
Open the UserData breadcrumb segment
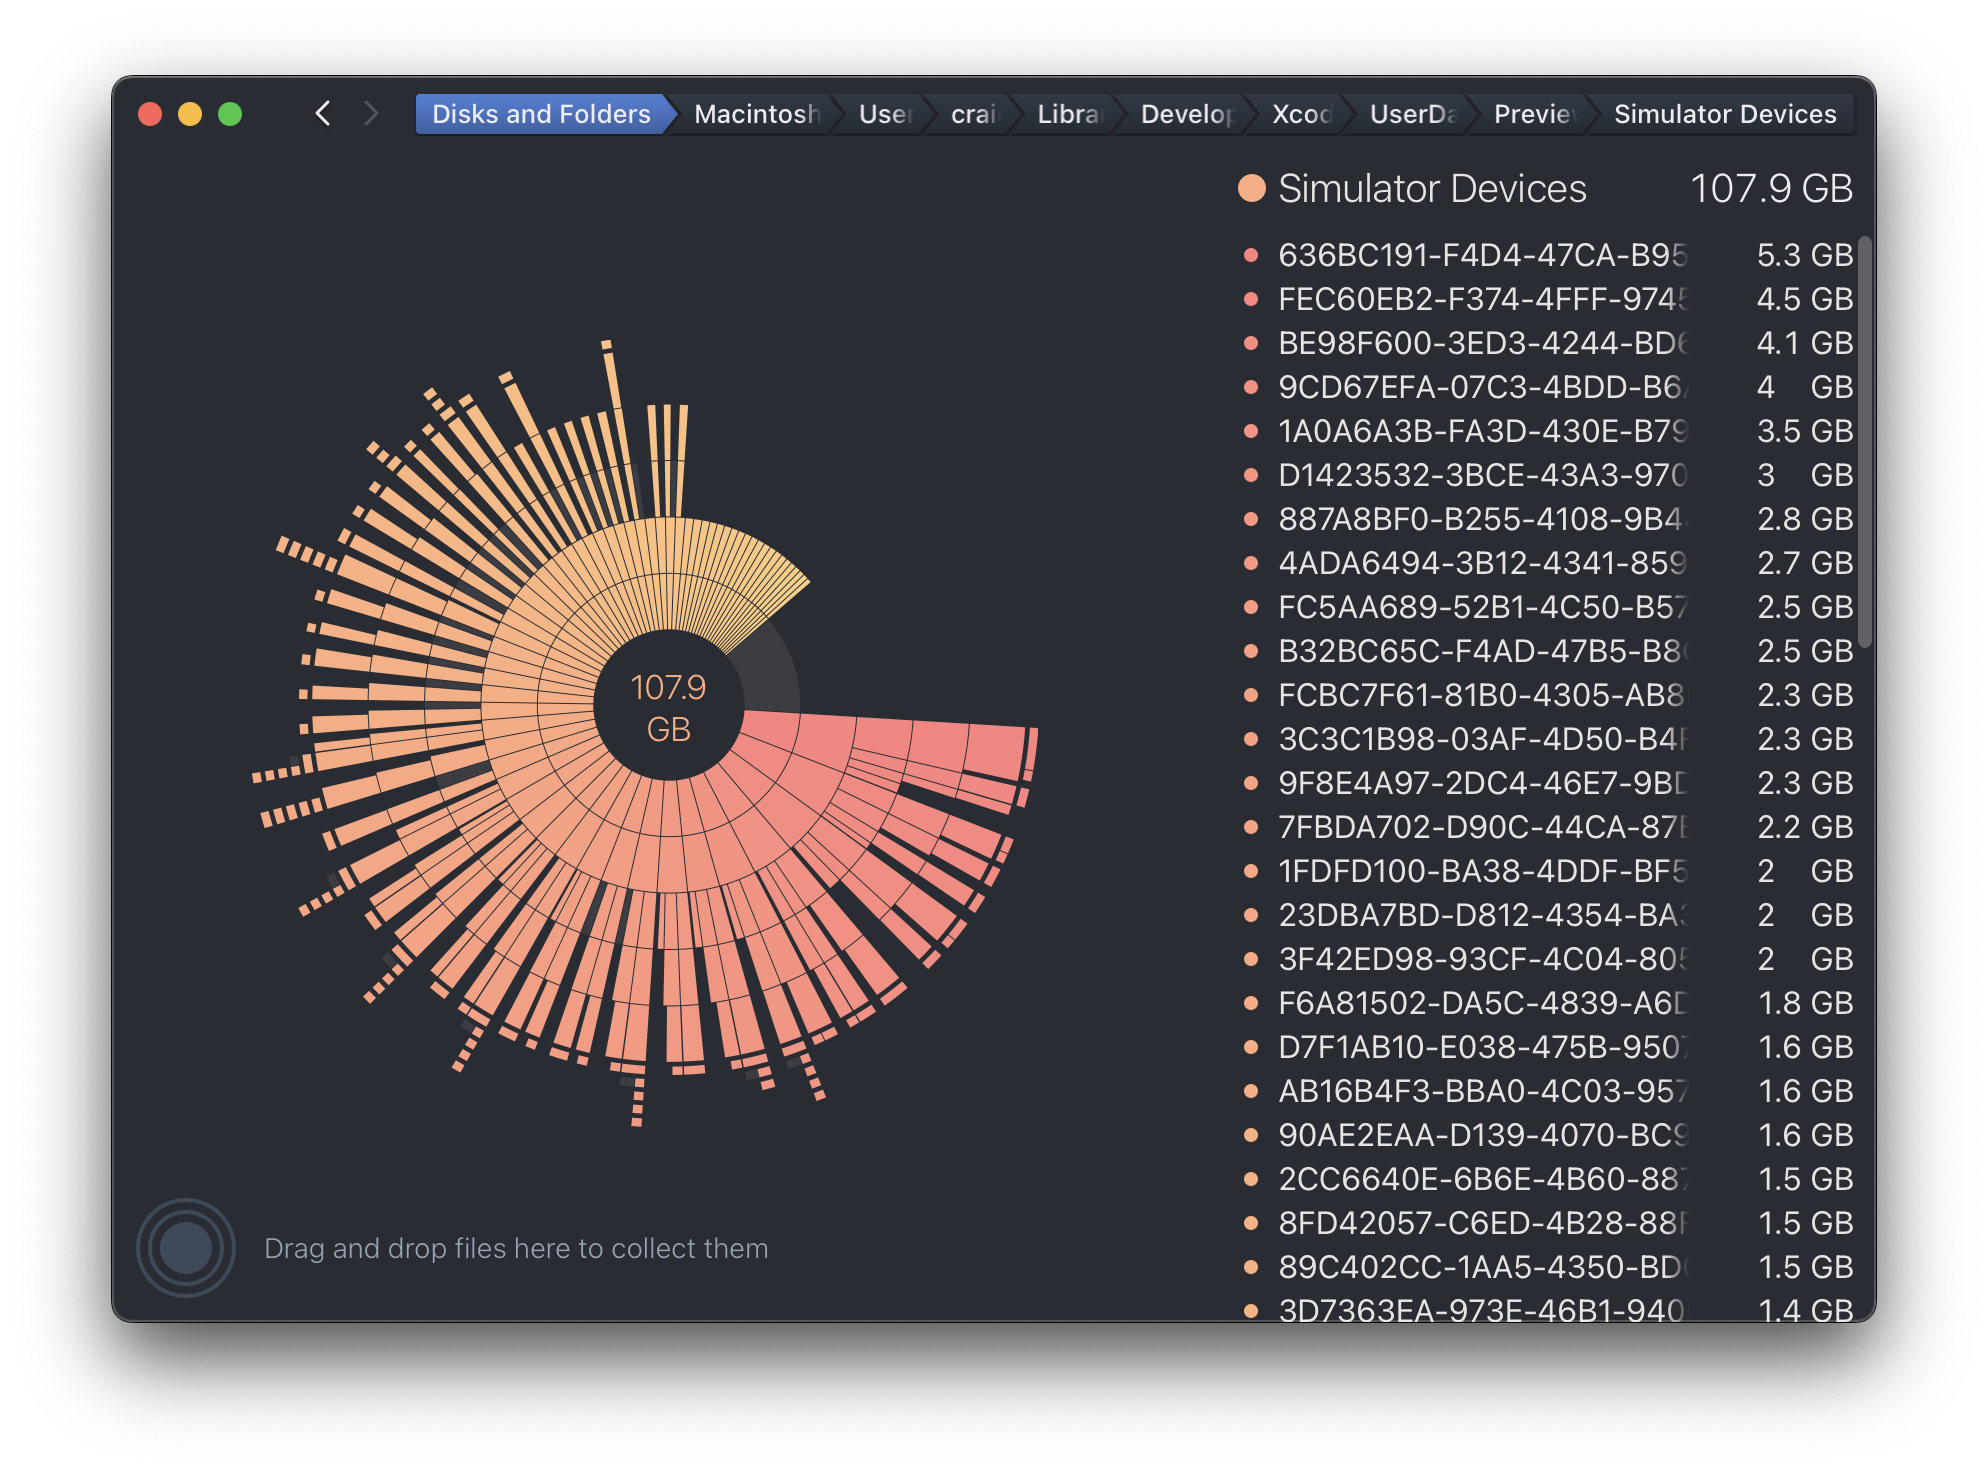1411,114
